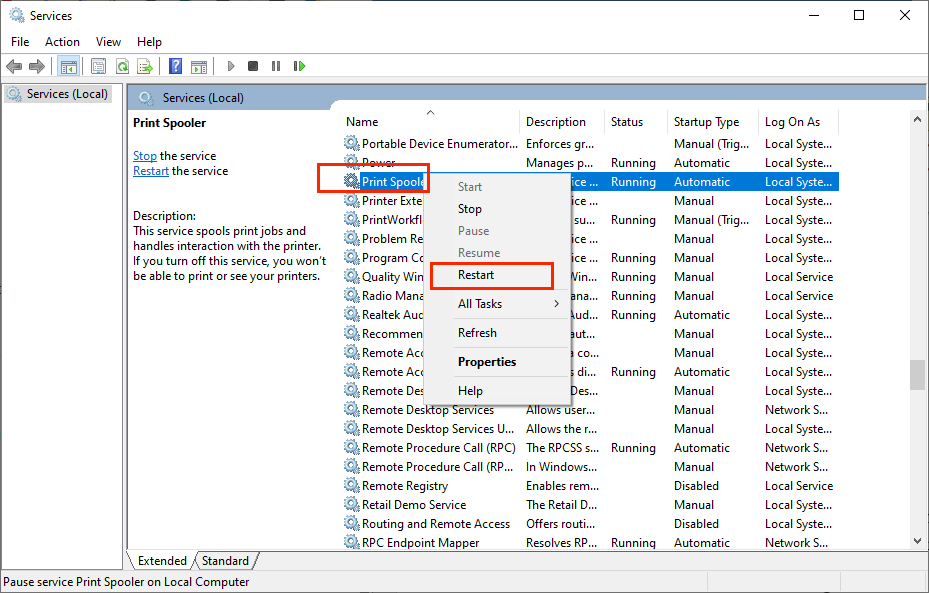Click gear icon of Remote Desktop Services

(352, 410)
